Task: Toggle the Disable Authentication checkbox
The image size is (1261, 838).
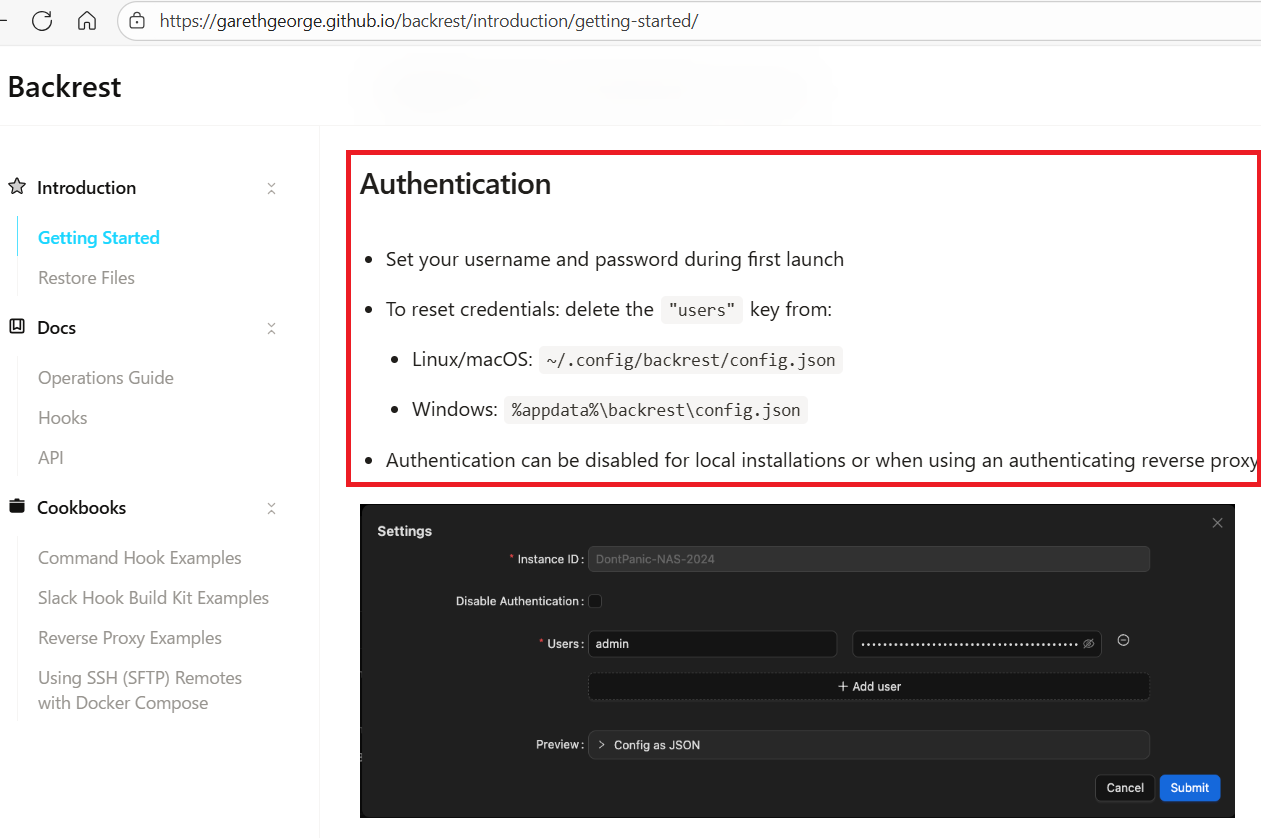Action: 595,601
